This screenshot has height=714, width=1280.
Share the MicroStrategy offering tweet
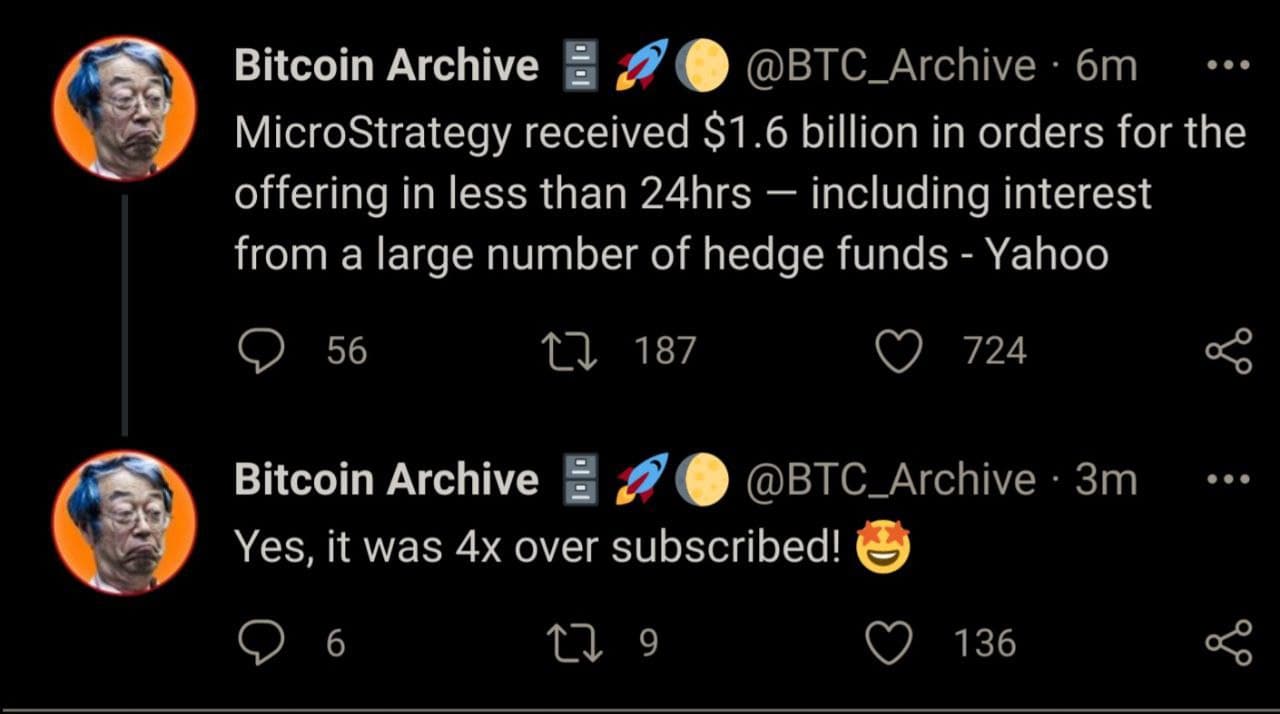tap(1228, 351)
